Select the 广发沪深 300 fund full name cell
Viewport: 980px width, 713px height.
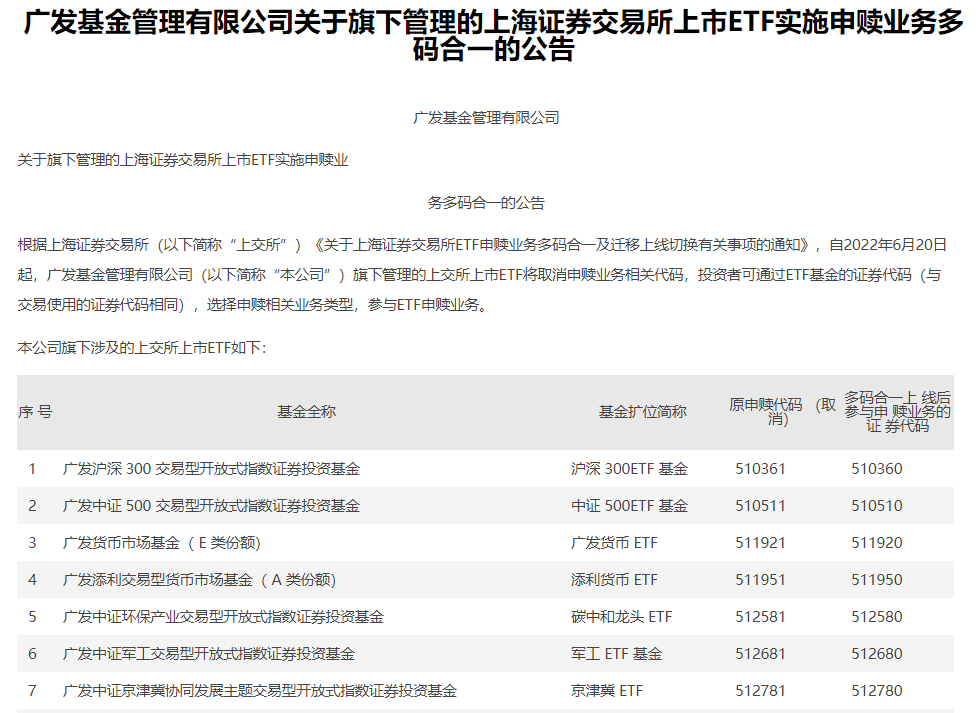211,469
